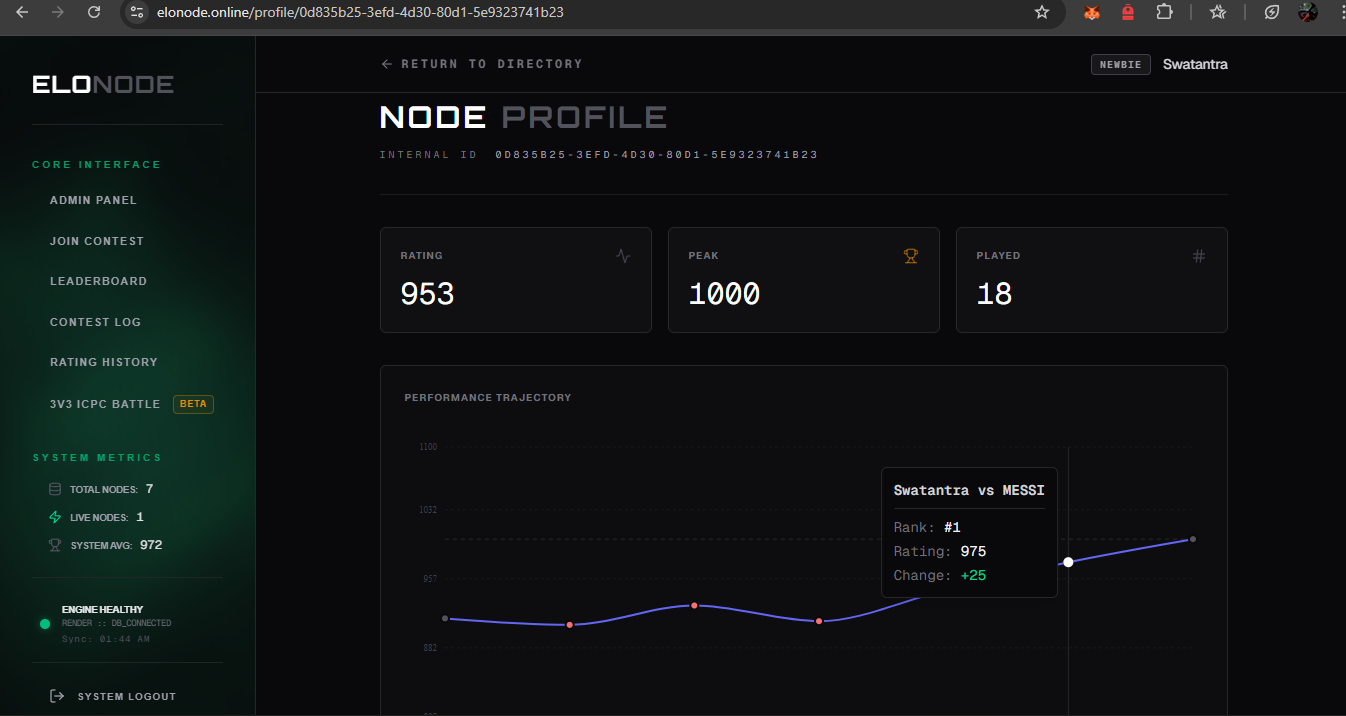Click the first chart point at left end
Viewport: 1346px width, 716px height.
445,618
